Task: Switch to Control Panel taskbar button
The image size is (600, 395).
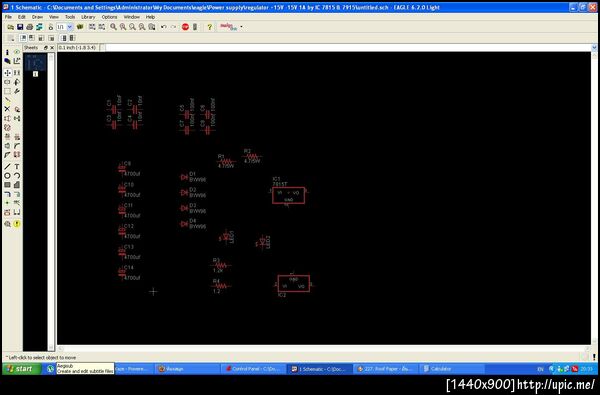Action: tap(253, 369)
